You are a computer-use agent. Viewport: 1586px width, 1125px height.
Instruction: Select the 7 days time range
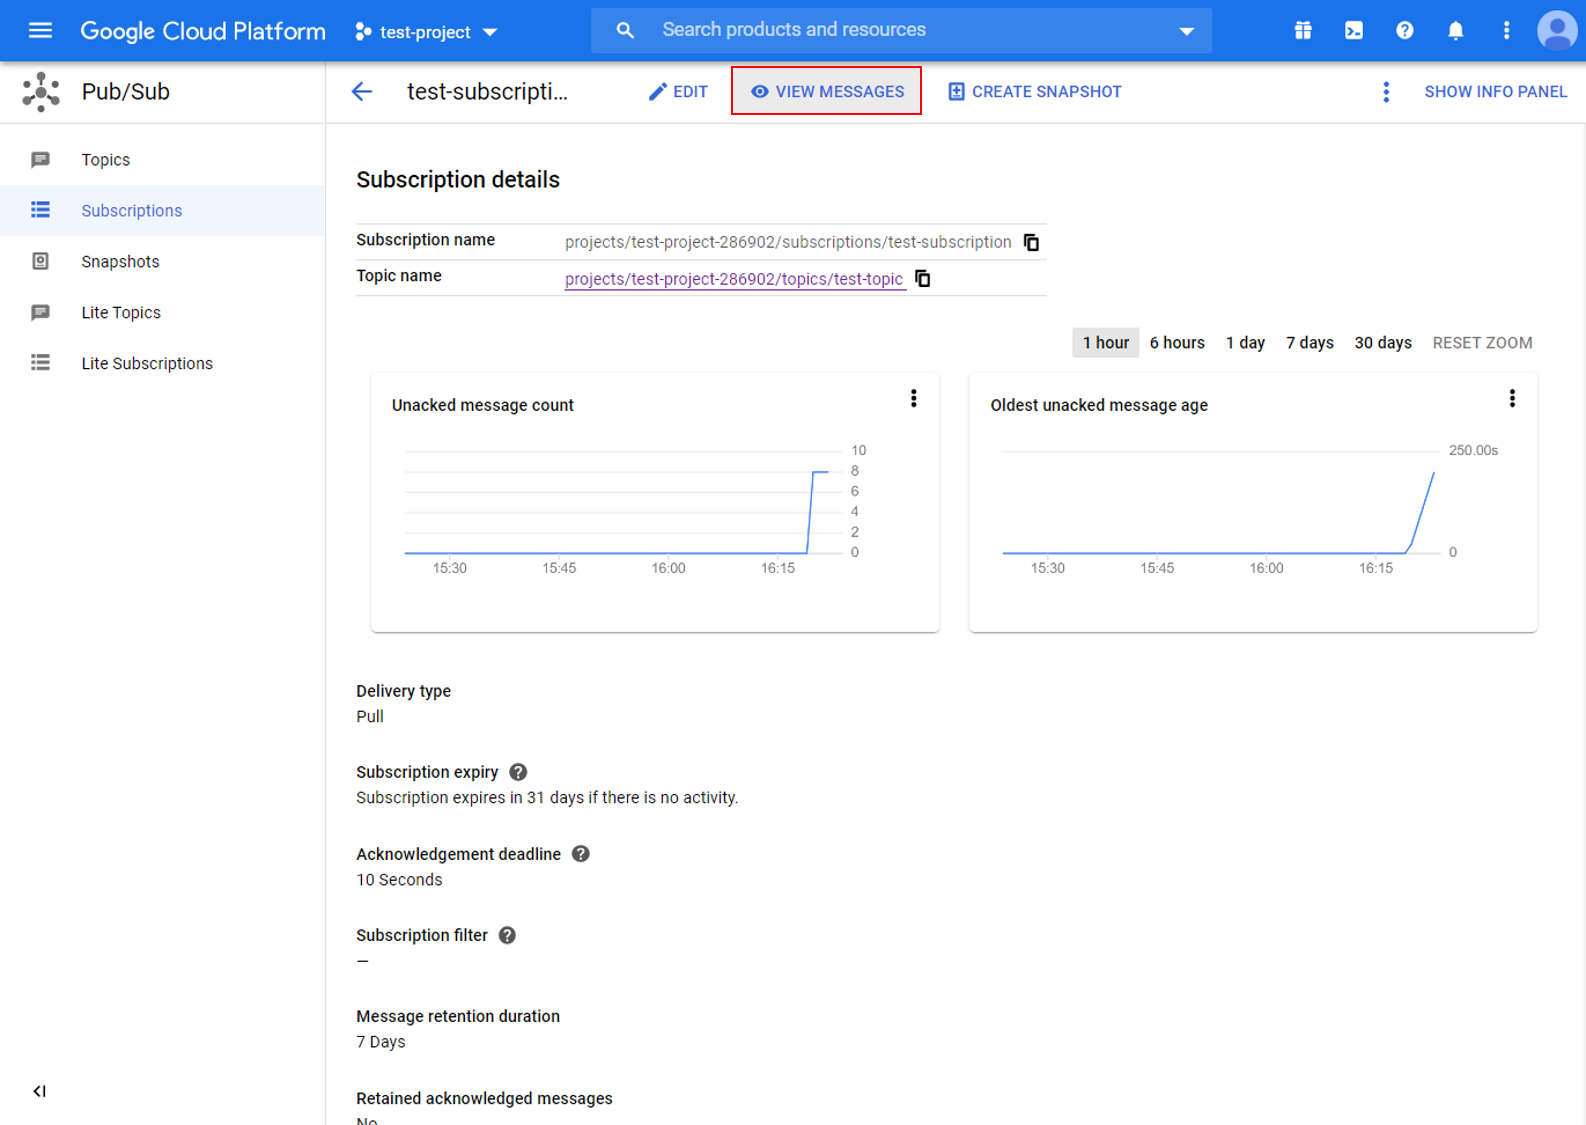[x=1310, y=343]
